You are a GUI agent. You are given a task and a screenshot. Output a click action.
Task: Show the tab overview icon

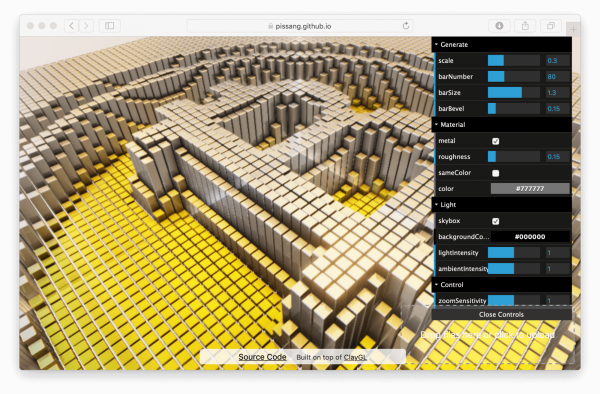tap(551, 26)
